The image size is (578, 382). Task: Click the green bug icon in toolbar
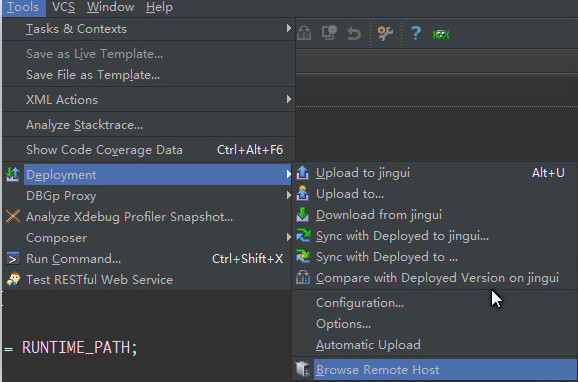441,35
